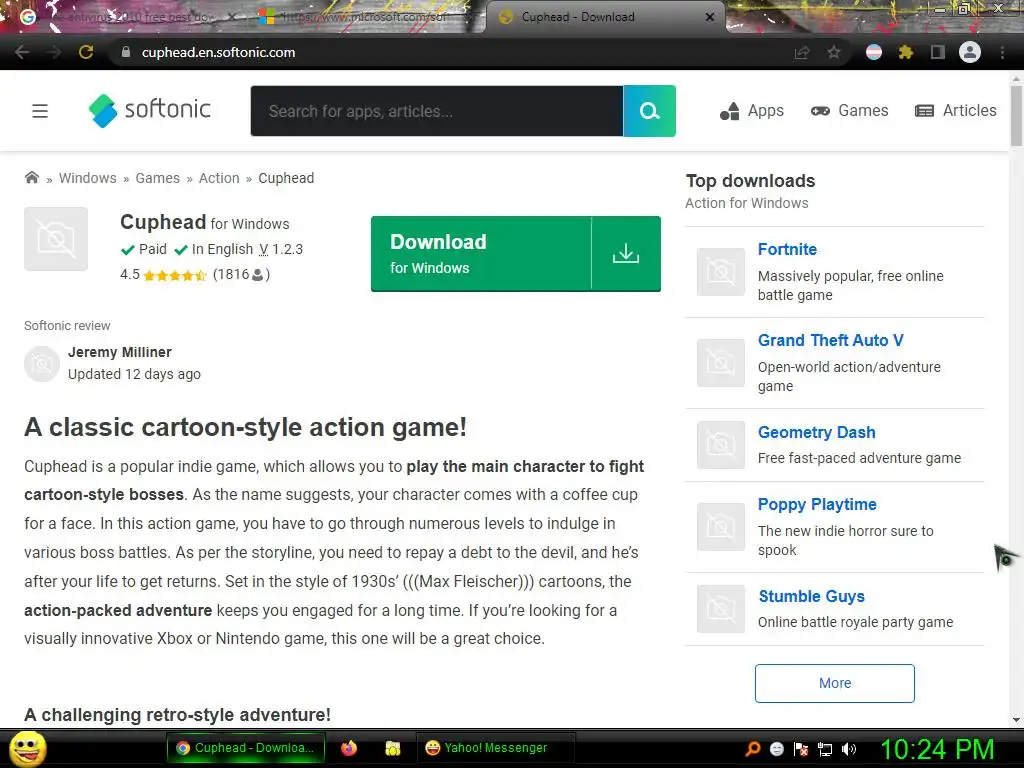Click the Windows breadcrumb link

(x=88, y=178)
